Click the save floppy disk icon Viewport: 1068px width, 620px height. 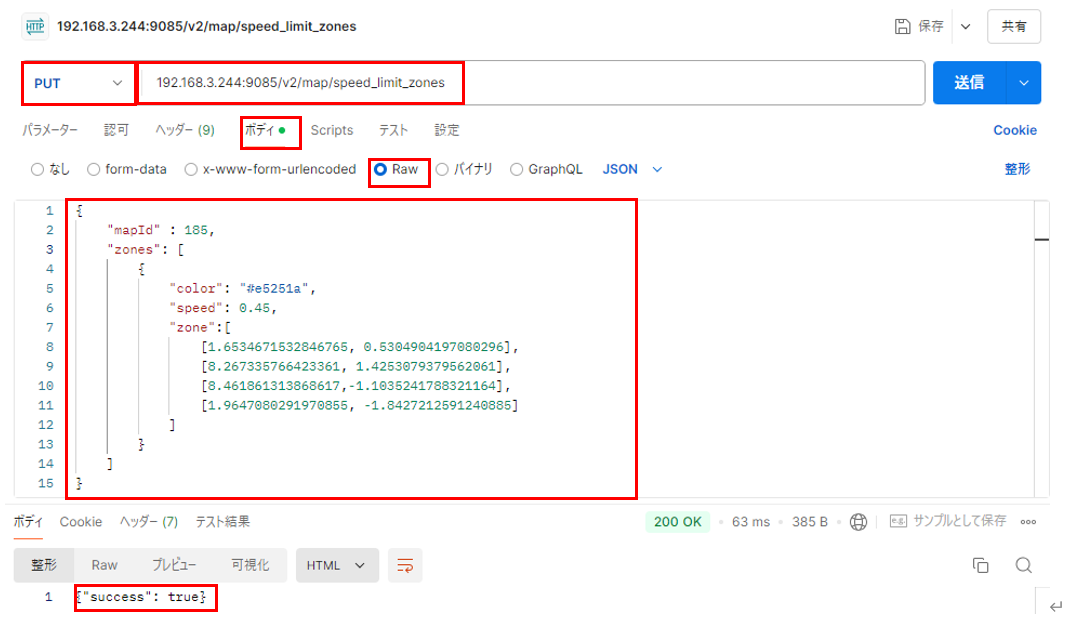point(903,27)
